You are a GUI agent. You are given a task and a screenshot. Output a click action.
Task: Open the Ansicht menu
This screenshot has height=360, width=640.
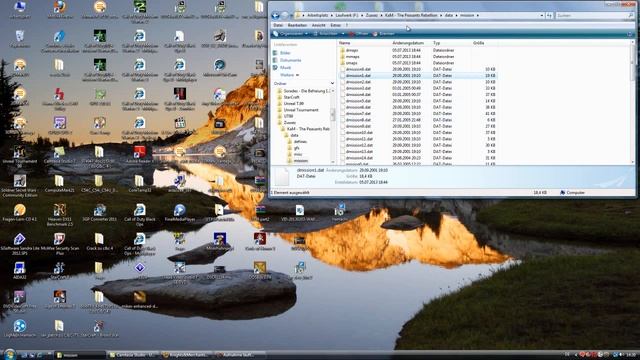pyautogui.click(x=318, y=25)
